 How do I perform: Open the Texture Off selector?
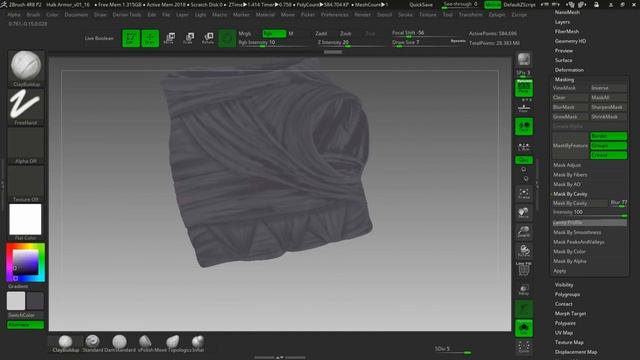point(26,184)
